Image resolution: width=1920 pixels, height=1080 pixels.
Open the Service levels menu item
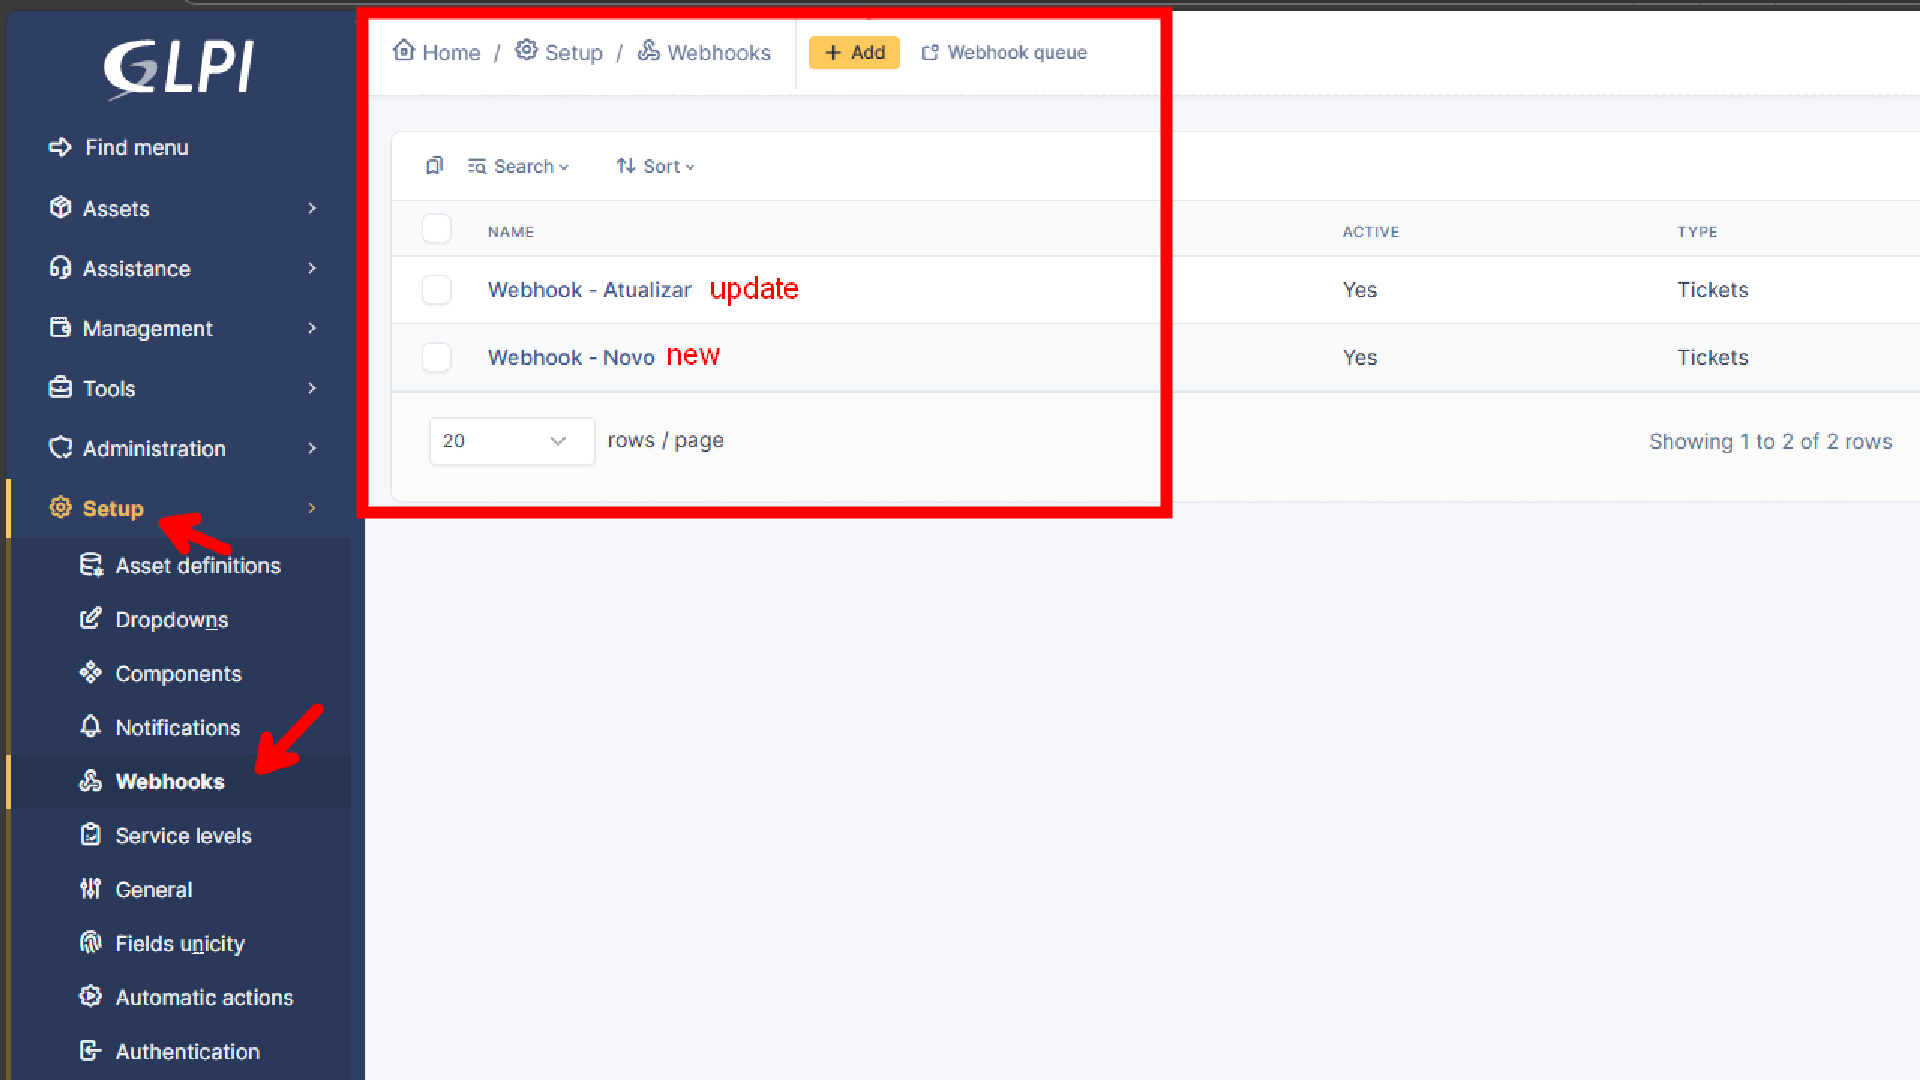(x=183, y=835)
